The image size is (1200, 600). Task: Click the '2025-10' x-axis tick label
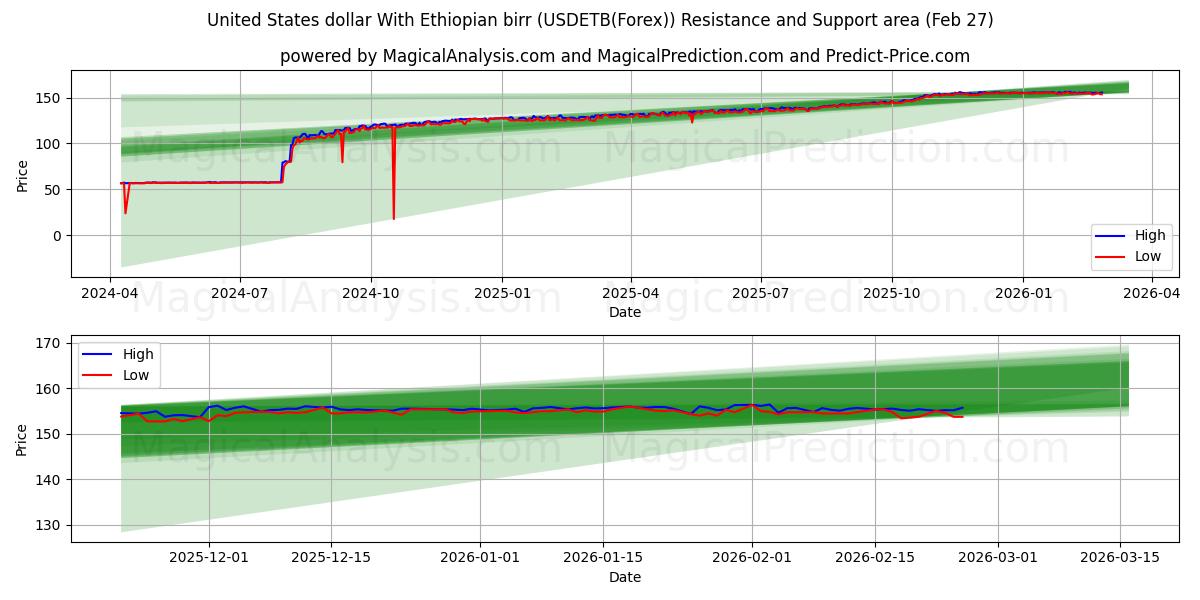(x=892, y=294)
